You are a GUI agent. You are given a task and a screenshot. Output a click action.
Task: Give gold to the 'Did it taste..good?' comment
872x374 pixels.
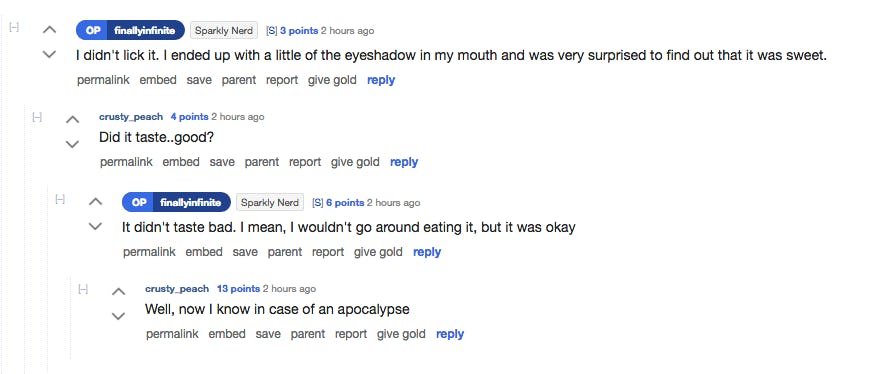click(355, 162)
